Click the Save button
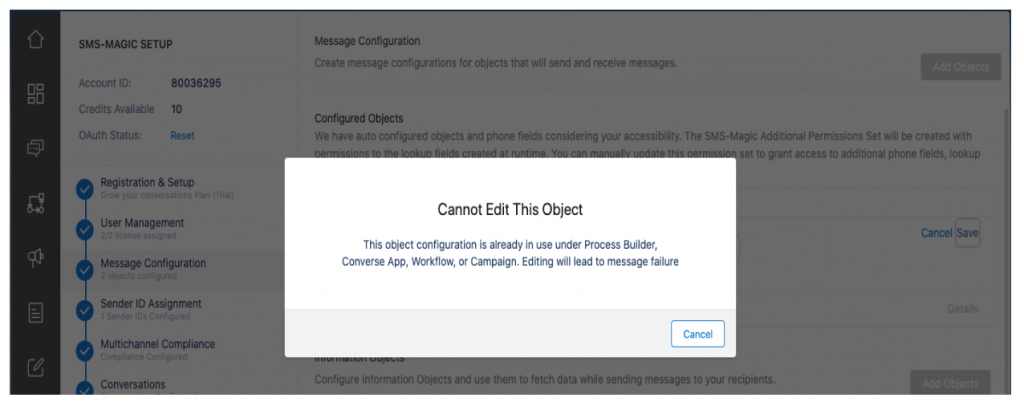This screenshot has width=1024, height=406. coord(967,233)
